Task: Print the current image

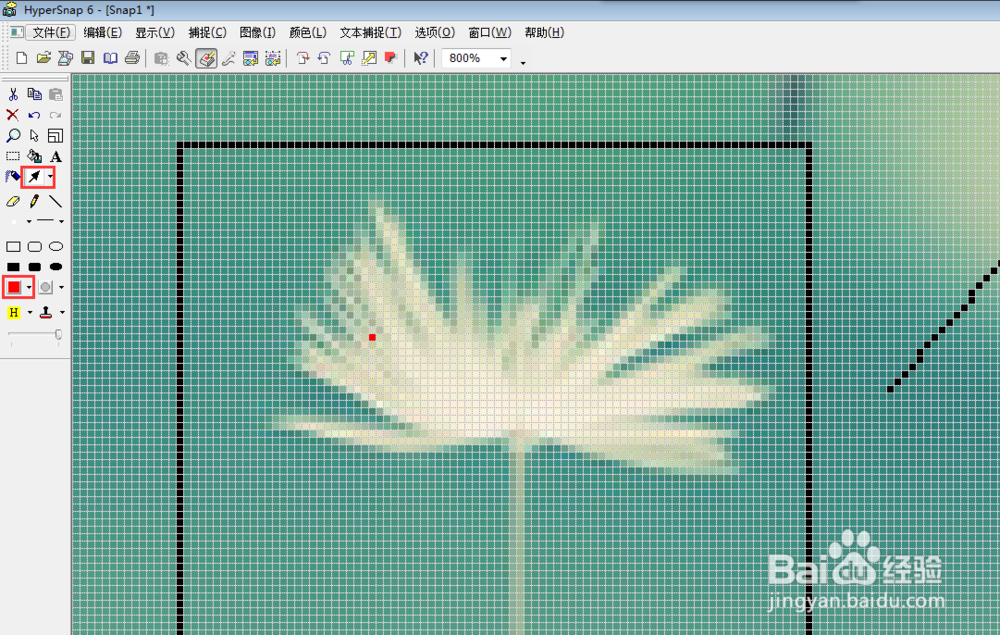Action: click(x=132, y=58)
